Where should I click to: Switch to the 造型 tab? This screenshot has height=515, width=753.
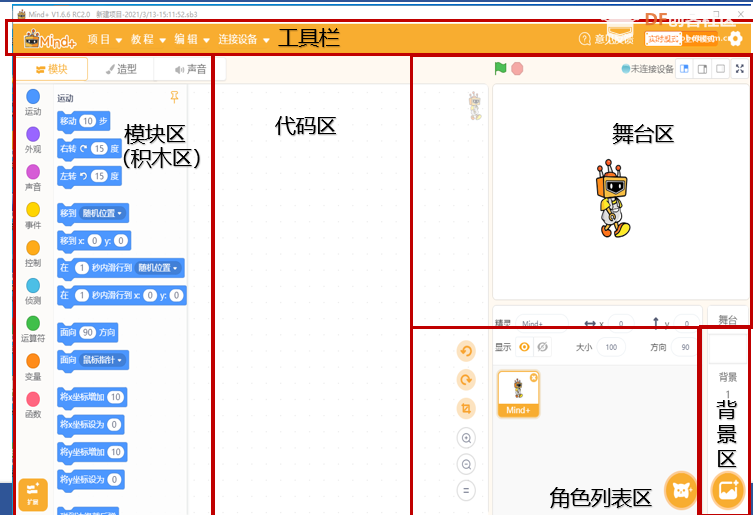(121, 69)
